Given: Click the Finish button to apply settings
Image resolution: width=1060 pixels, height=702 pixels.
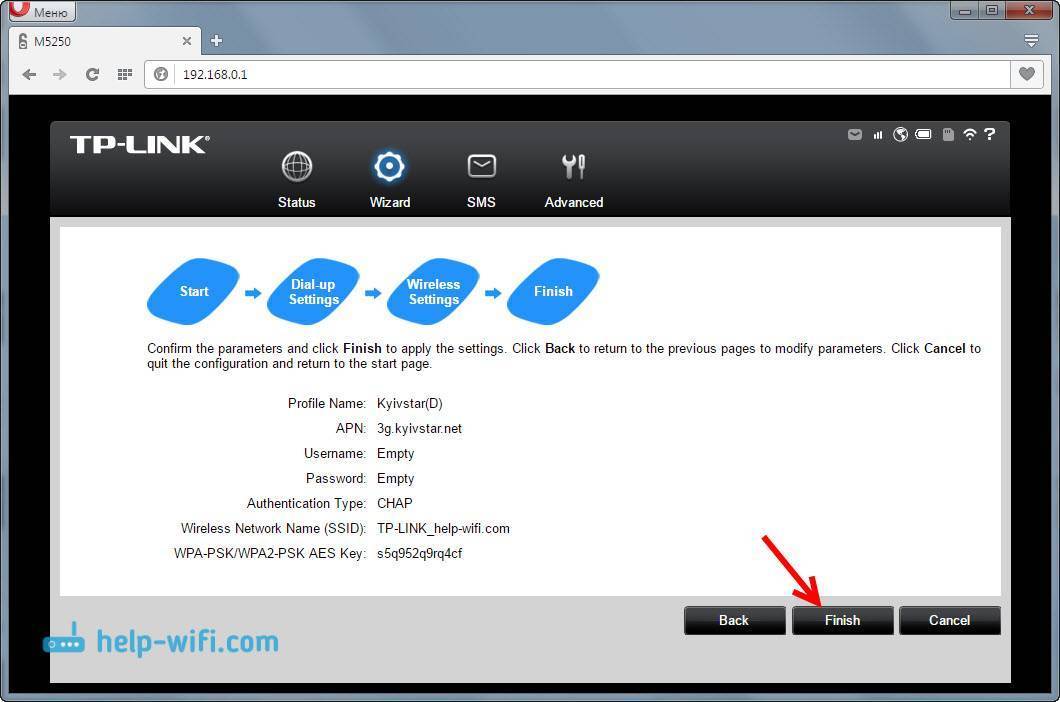Looking at the screenshot, I should point(842,620).
